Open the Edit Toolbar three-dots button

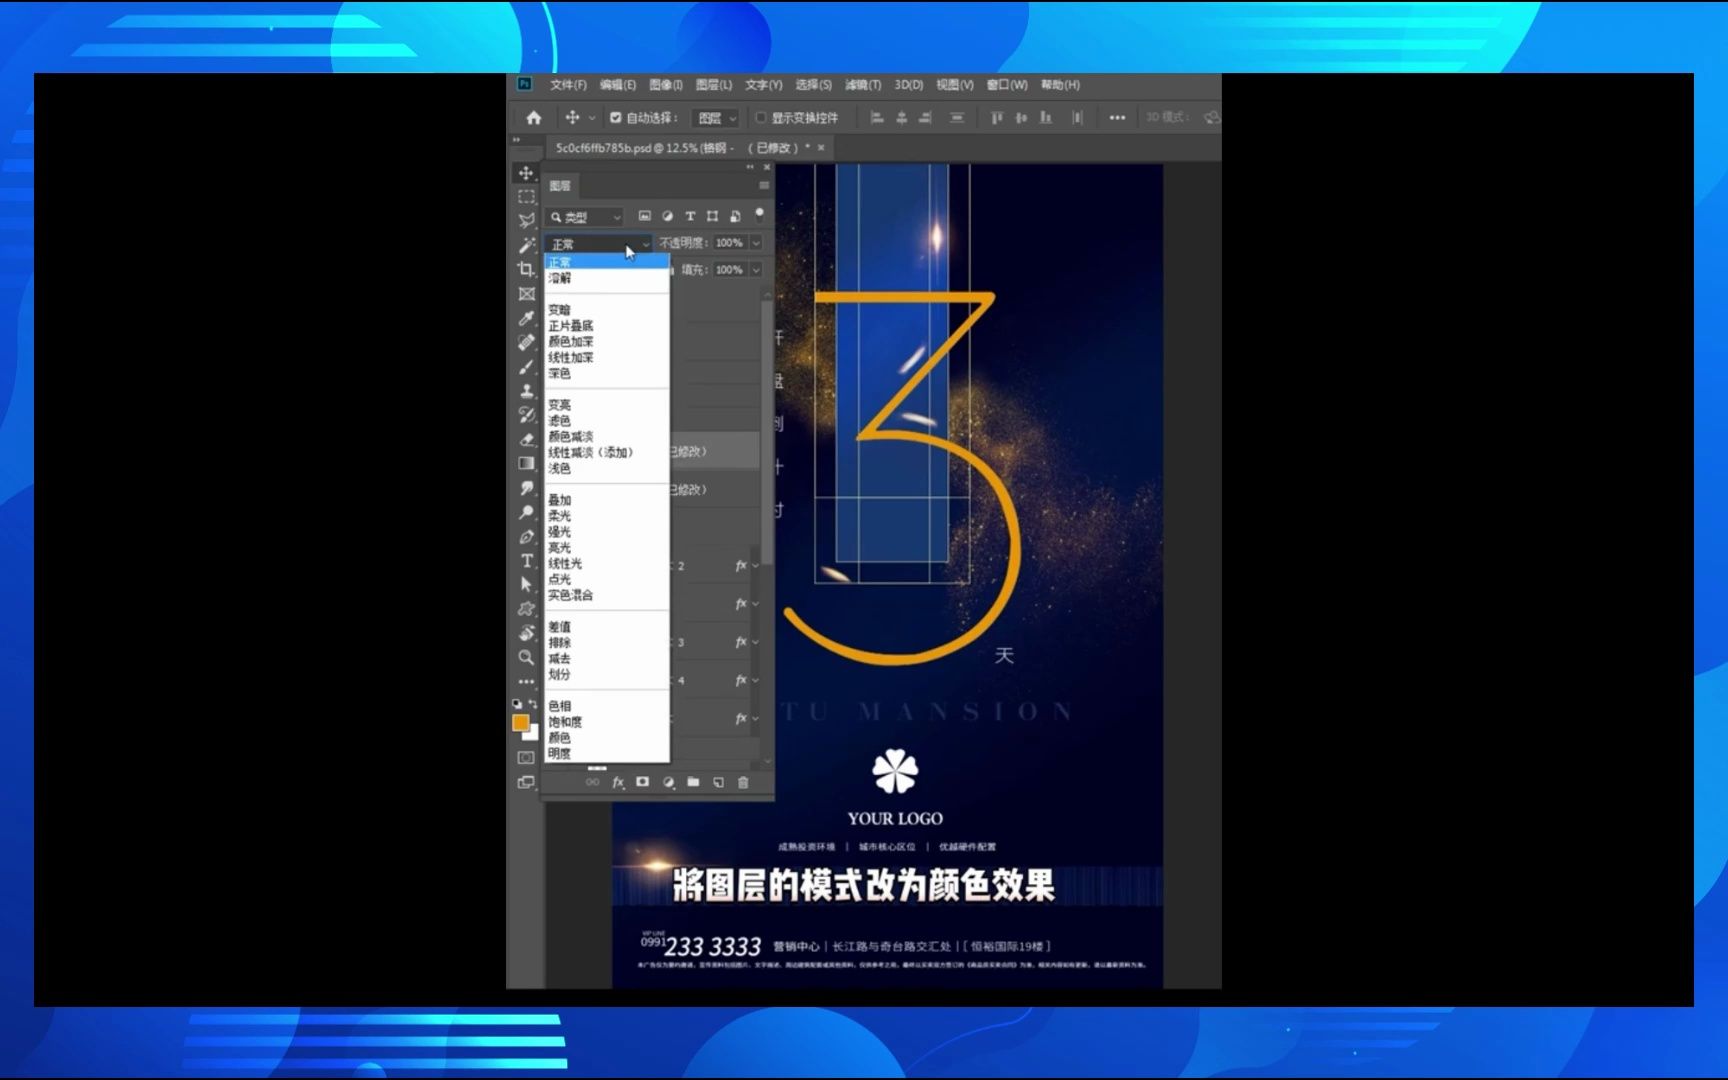coord(526,681)
